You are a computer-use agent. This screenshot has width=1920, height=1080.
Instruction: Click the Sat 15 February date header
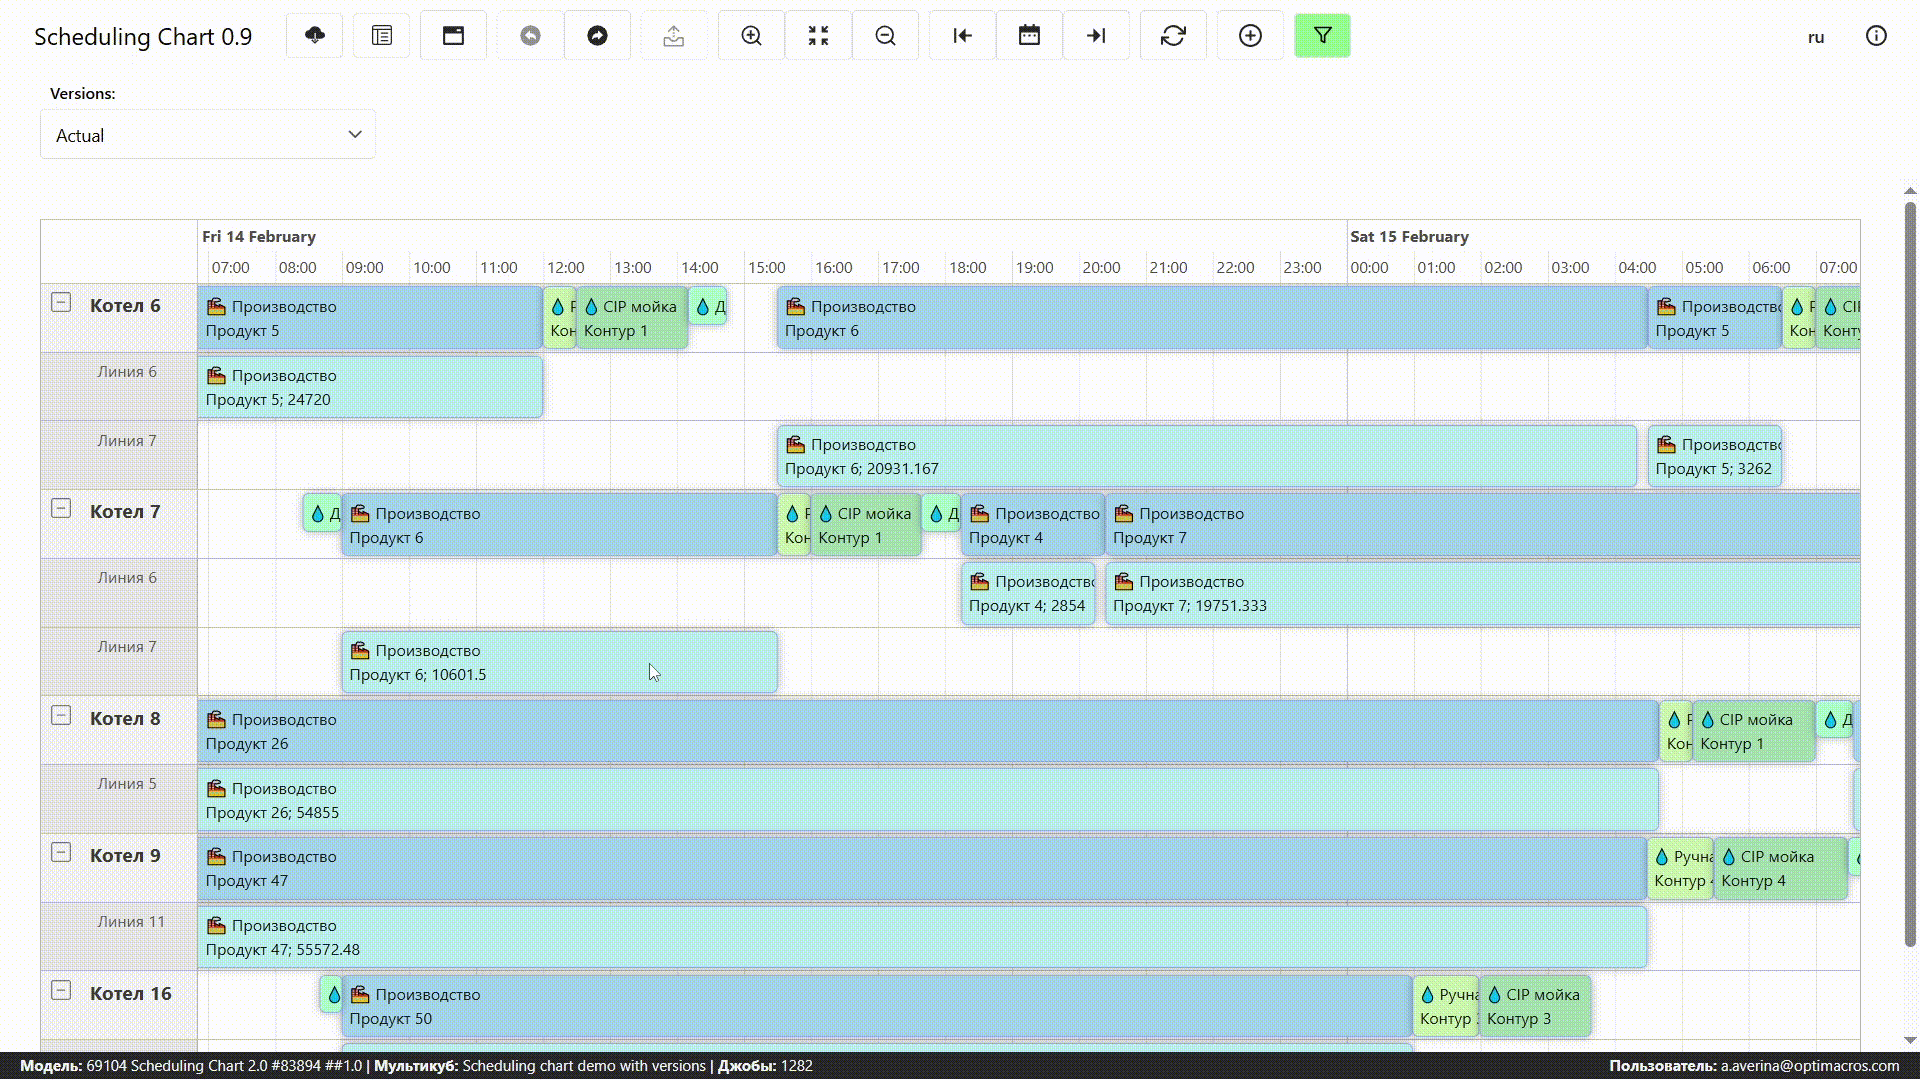coord(1409,237)
